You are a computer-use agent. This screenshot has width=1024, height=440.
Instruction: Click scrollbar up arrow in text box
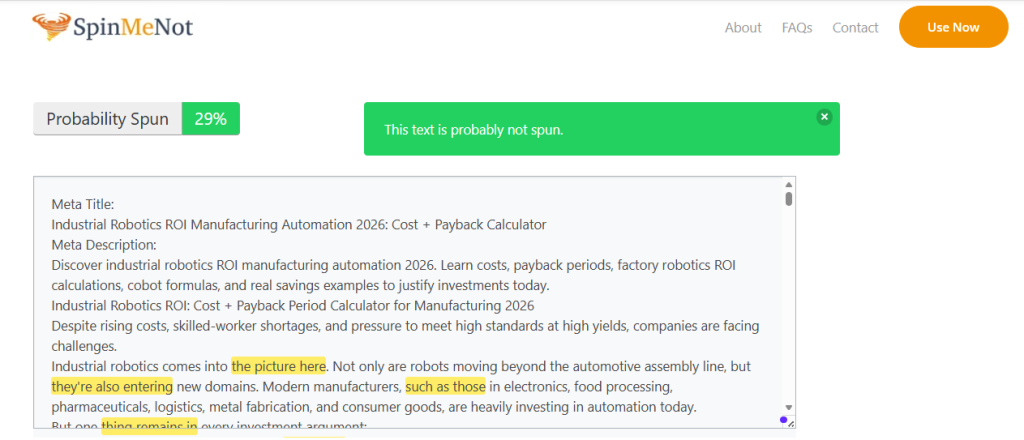coord(789,185)
